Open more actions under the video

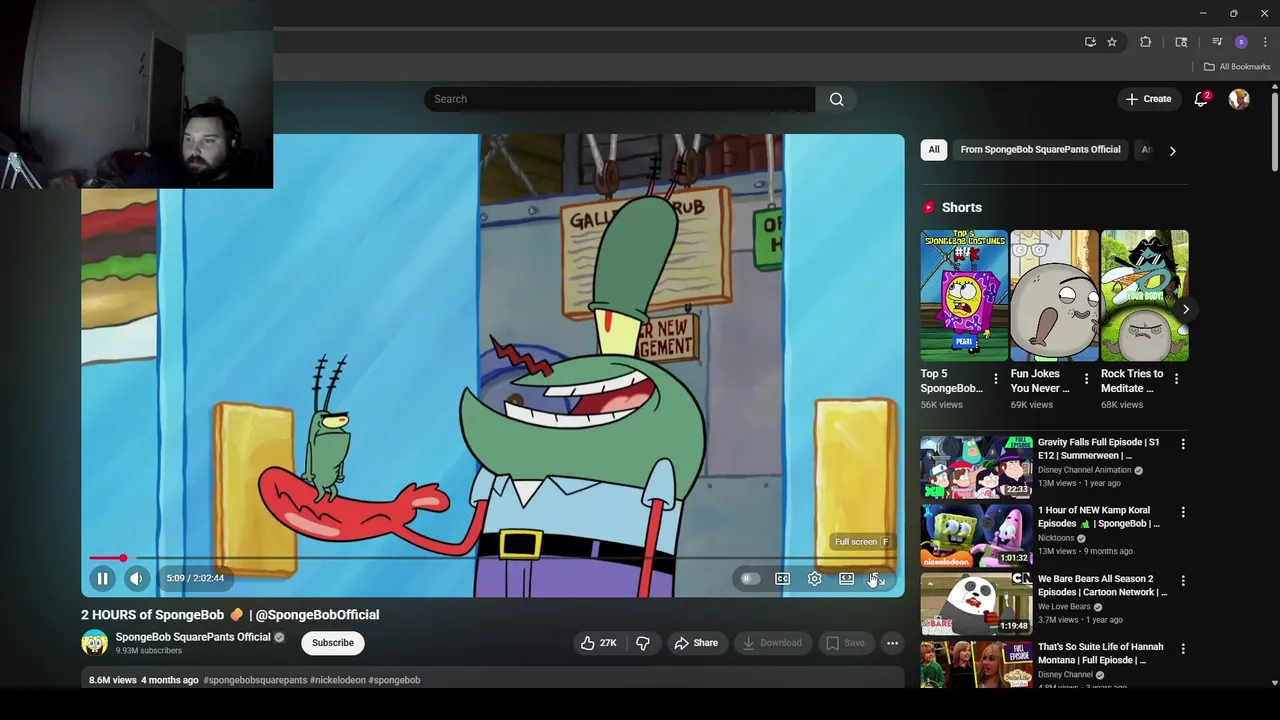point(892,643)
